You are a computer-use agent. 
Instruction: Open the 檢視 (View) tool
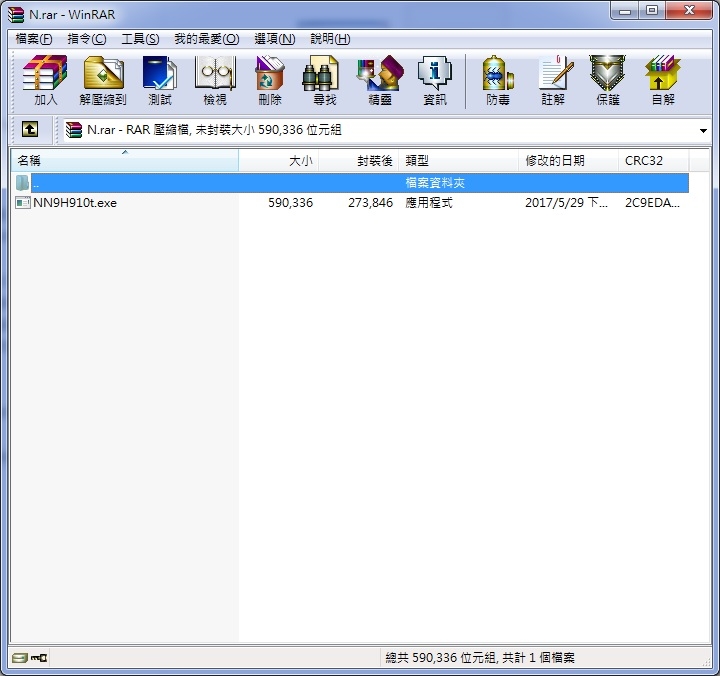[x=215, y=80]
